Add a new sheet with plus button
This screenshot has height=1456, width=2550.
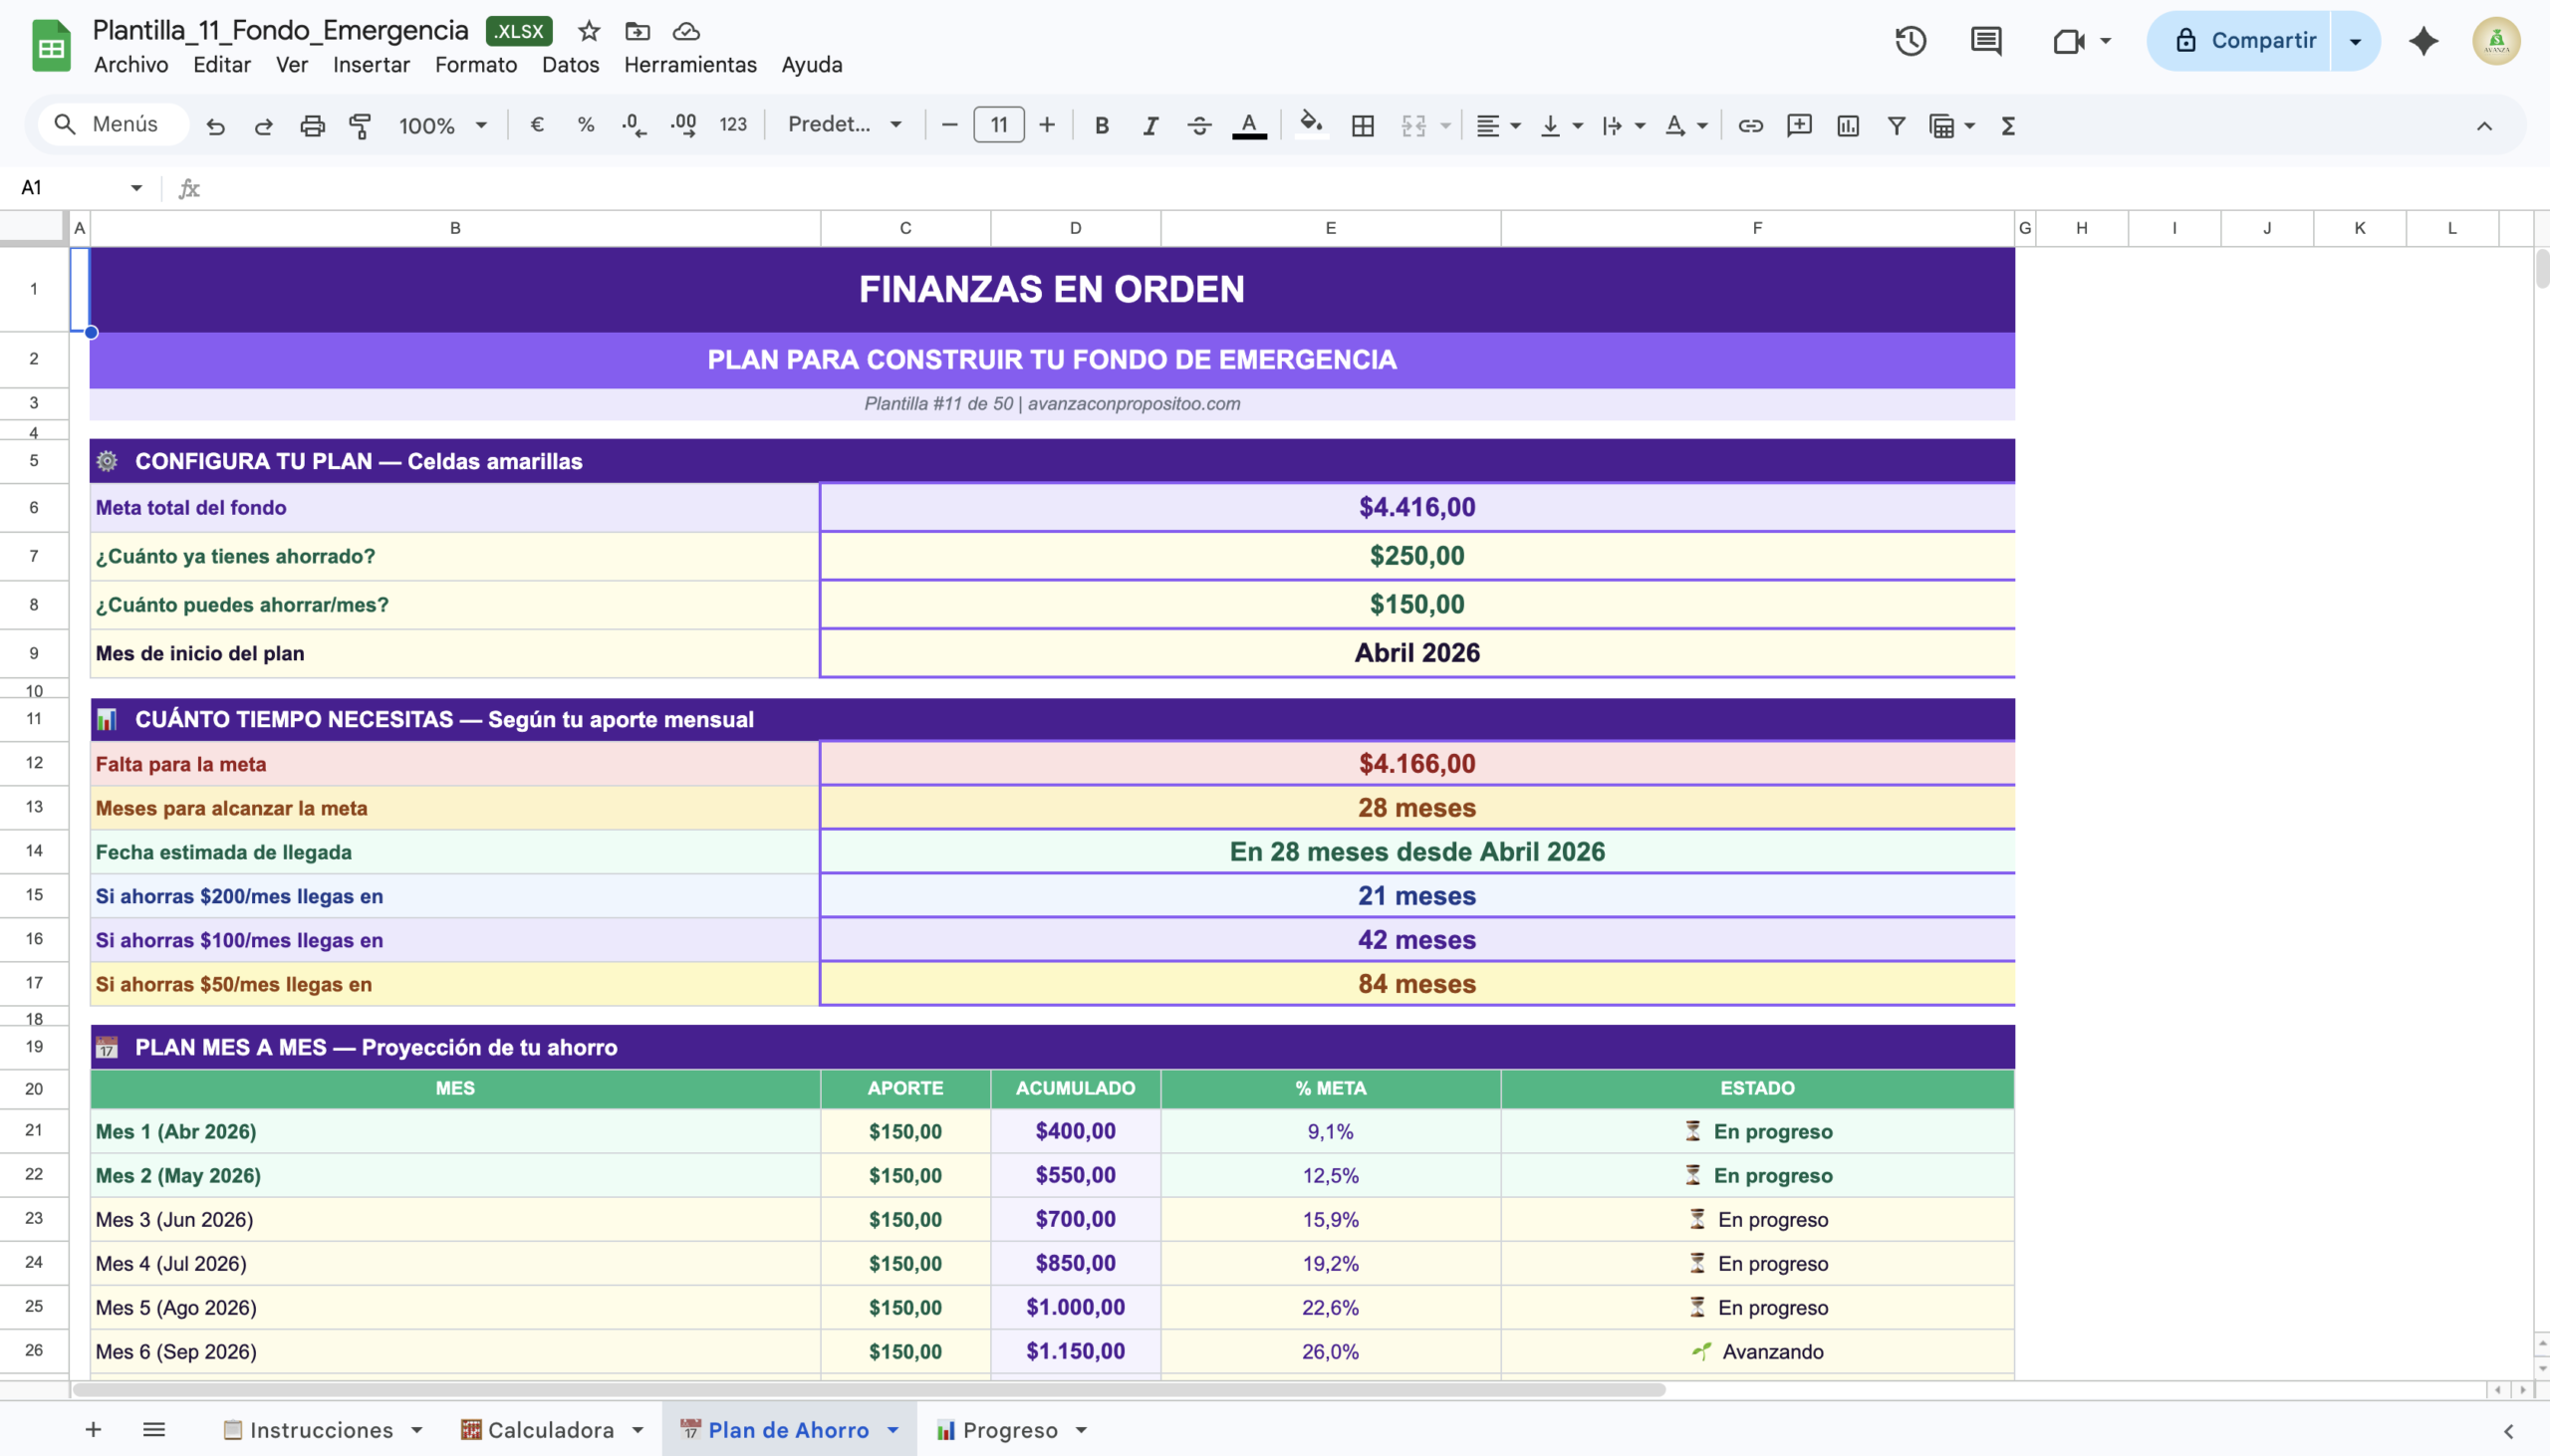[x=93, y=1430]
